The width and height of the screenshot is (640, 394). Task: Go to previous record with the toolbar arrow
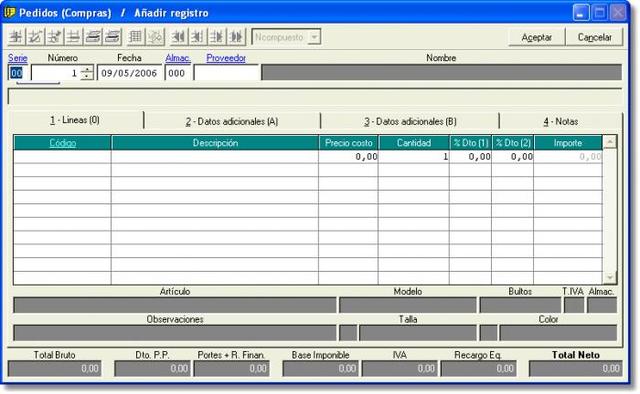click(x=197, y=37)
